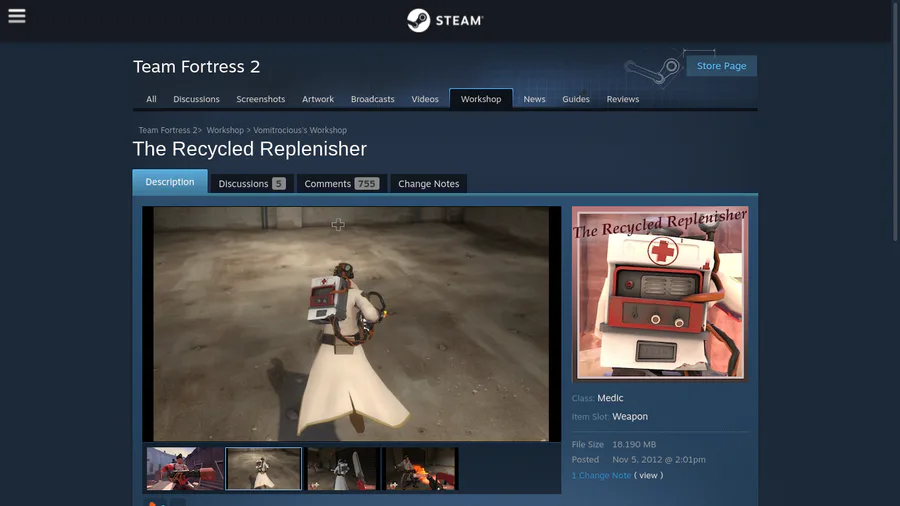Go to the Discussions hub tab

(x=196, y=99)
